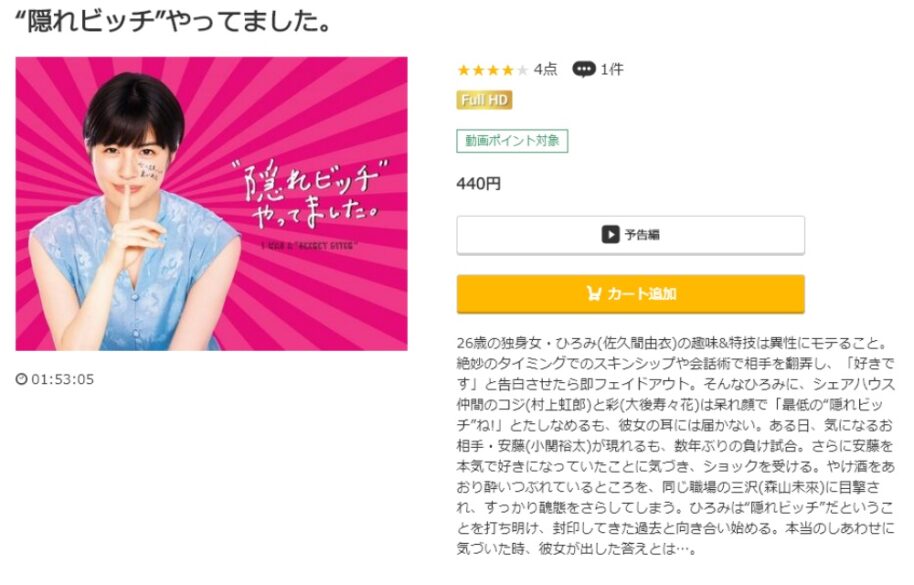The width and height of the screenshot is (914, 585).
Task: Click the third rating star
Action: (493, 70)
